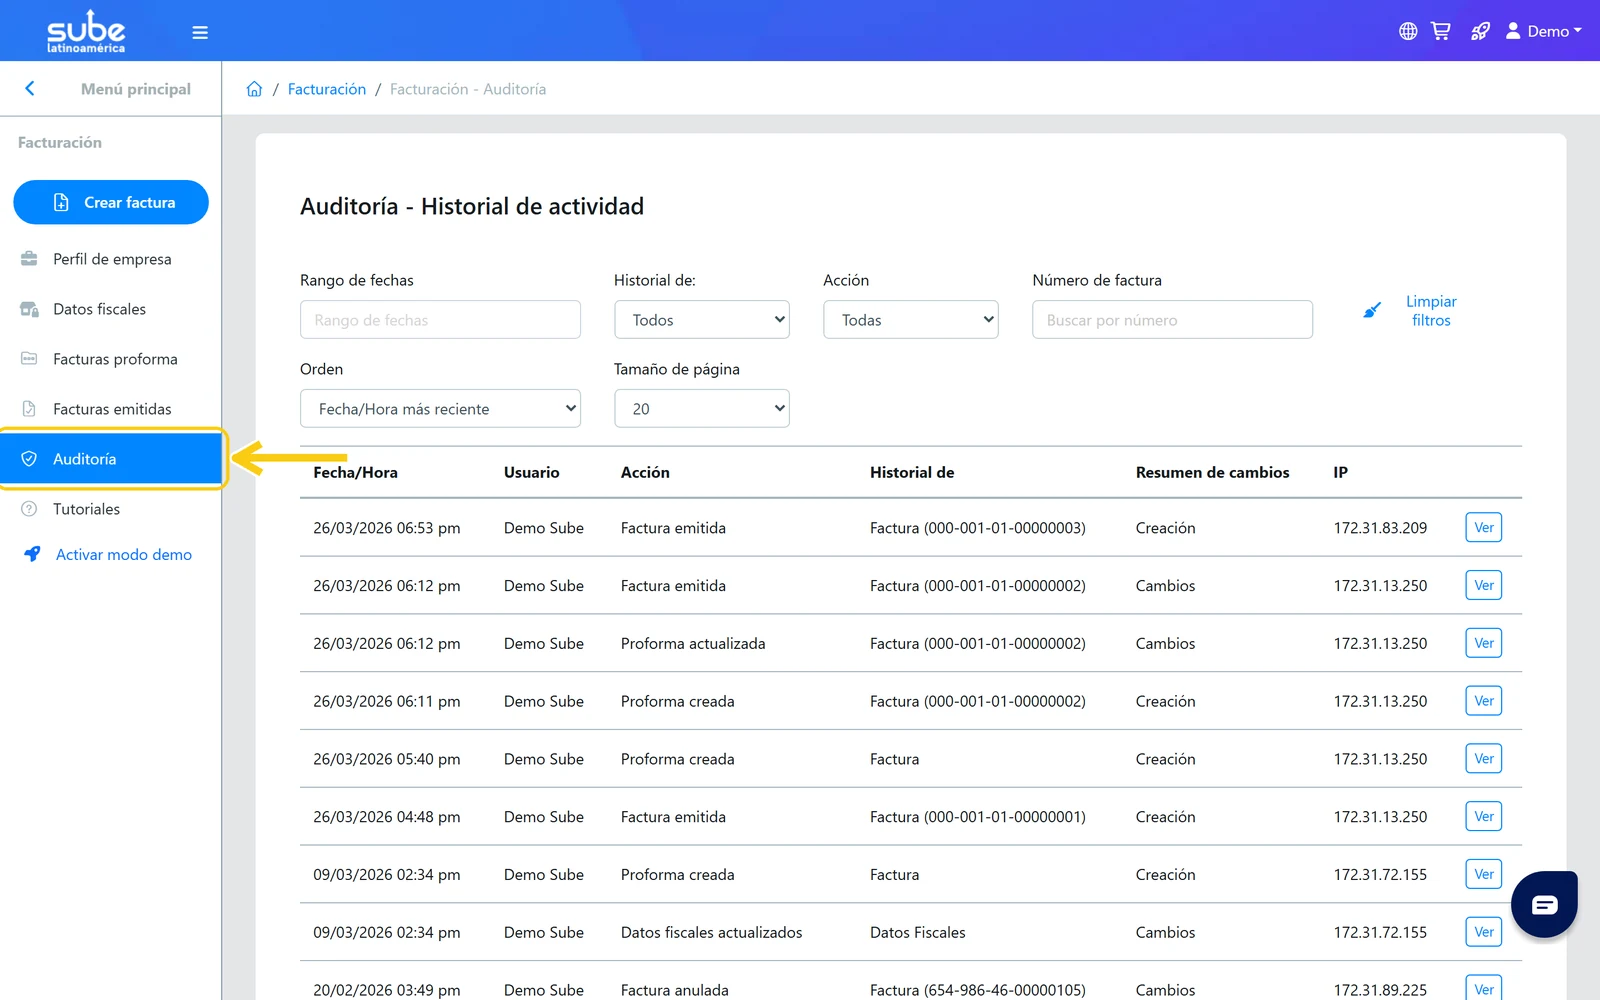Click the Activar modo demo rocket icon

pos(32,554)
